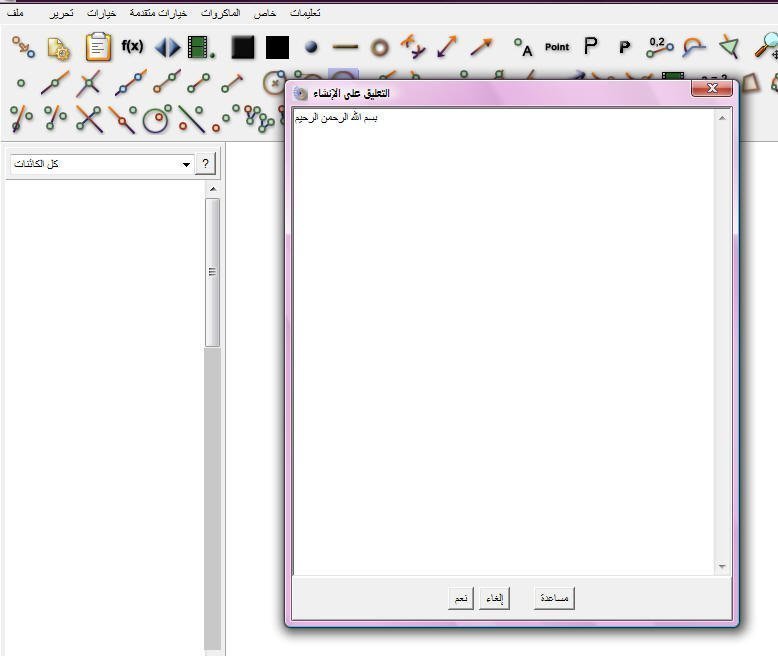The image size is (778, 656).
Task: Click the clipboard construction comment icon
Action: click(98, 47)
